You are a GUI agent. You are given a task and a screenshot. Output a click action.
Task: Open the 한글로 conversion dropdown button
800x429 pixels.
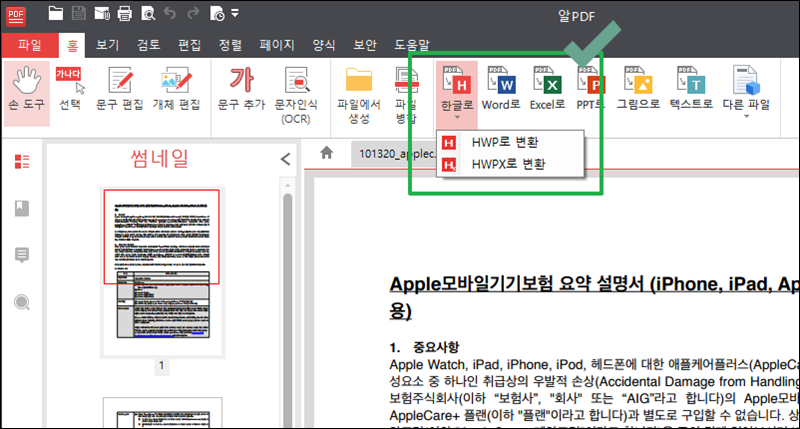click(457, 94)
